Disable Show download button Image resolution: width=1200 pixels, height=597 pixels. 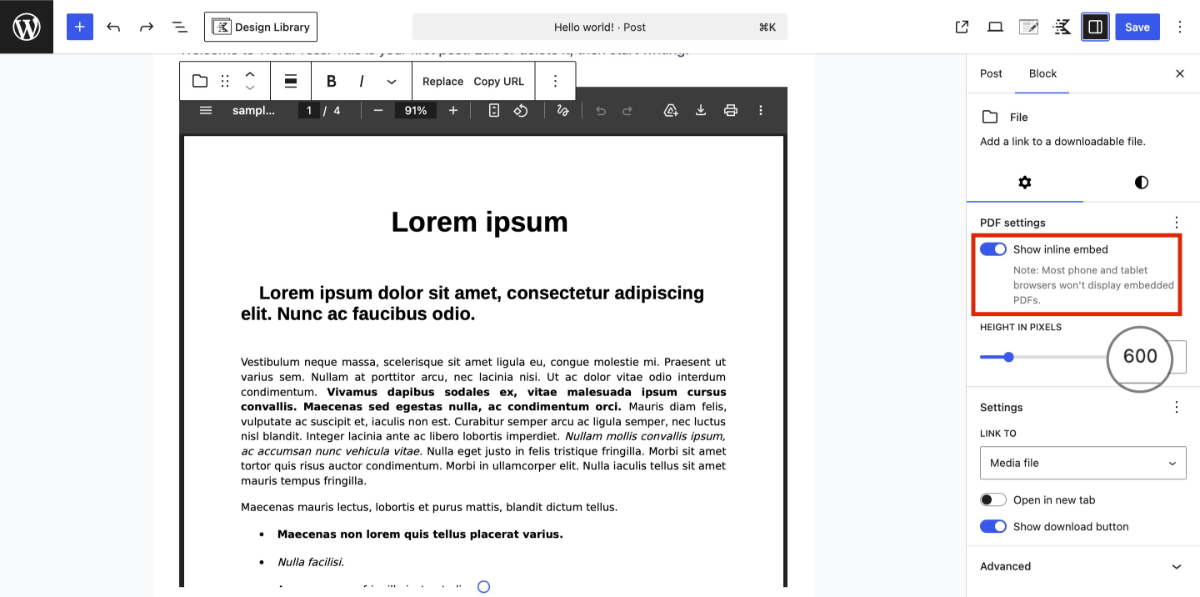tap(993, 527)
